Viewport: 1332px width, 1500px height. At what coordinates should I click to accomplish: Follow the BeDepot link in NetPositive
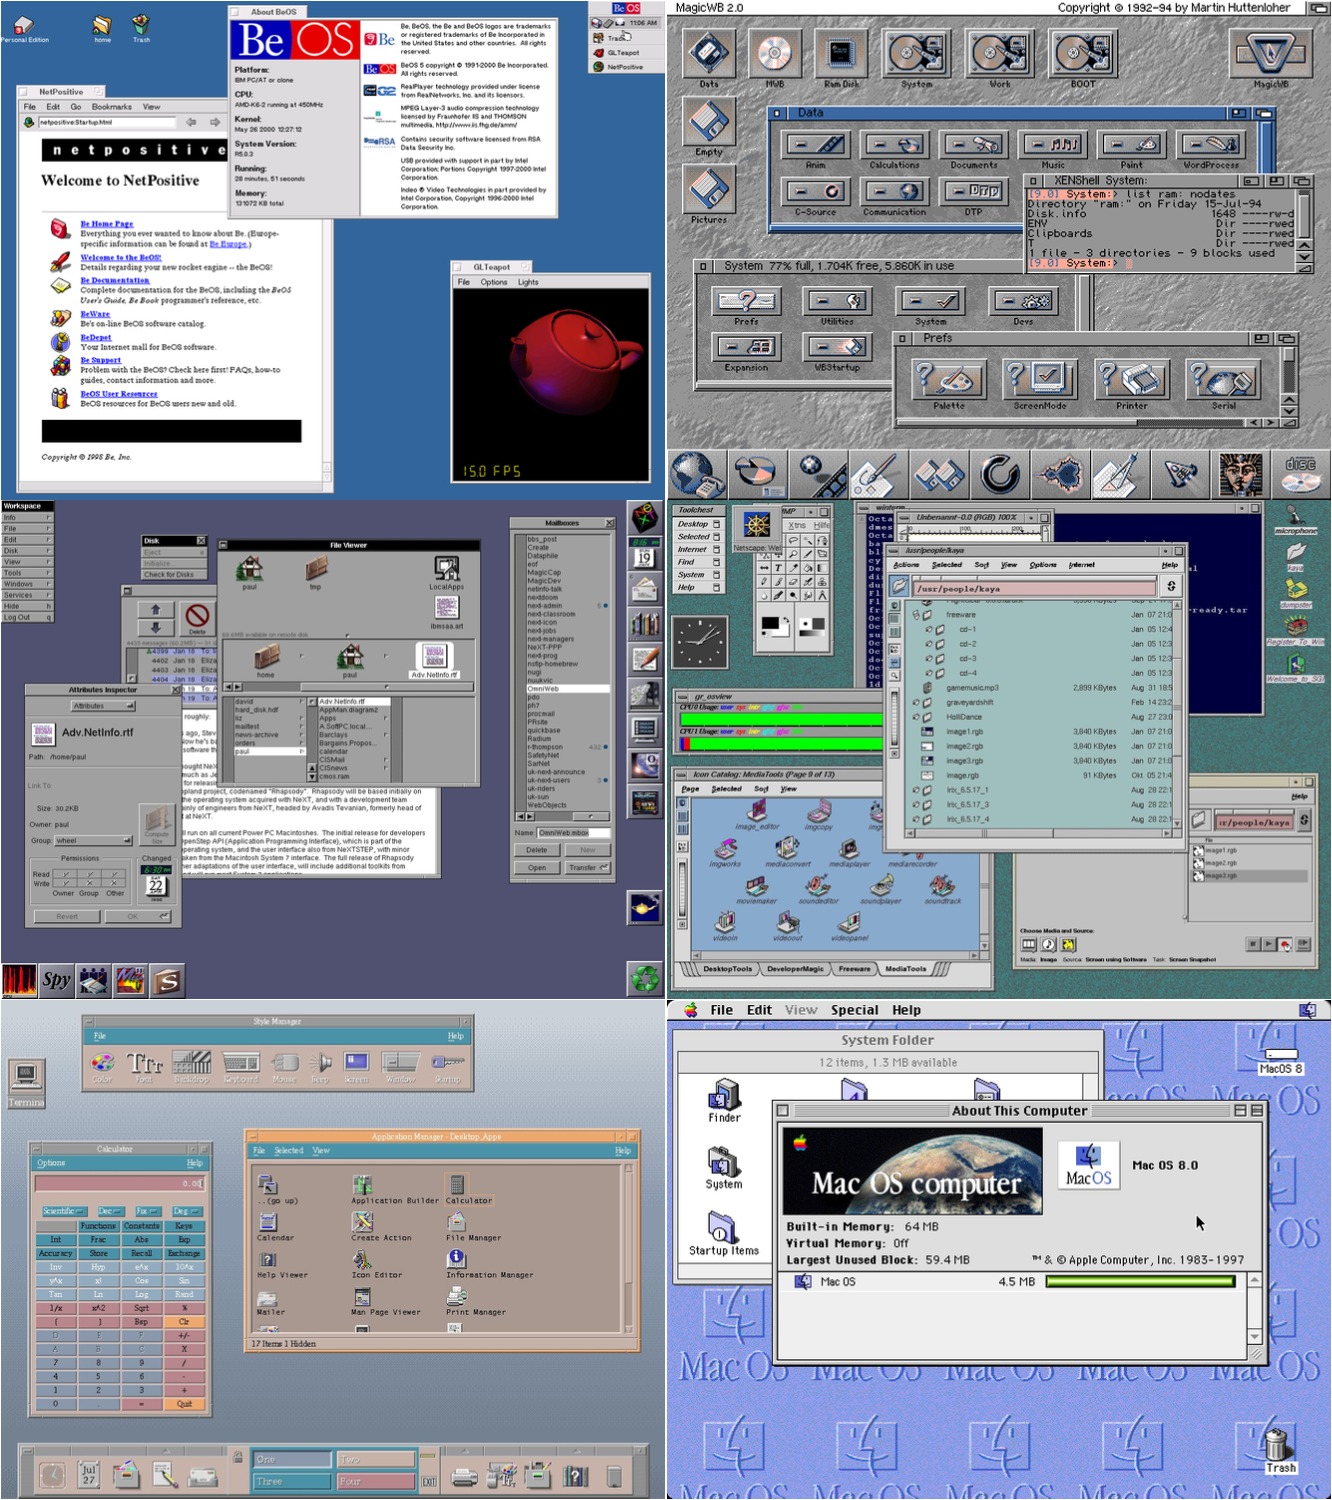(x=96, y=338)
